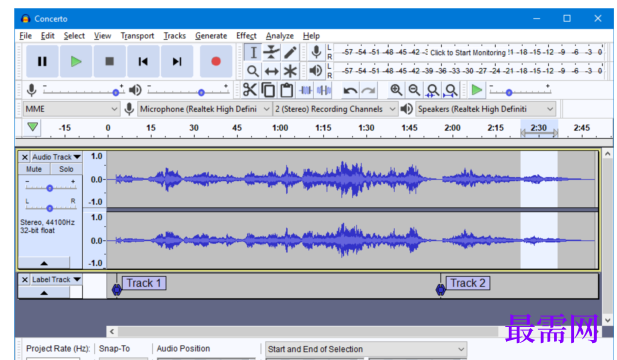This screenshot has width=617, height=360.
Task: Close the Audio Track with its X
Action: coord(25,157)
